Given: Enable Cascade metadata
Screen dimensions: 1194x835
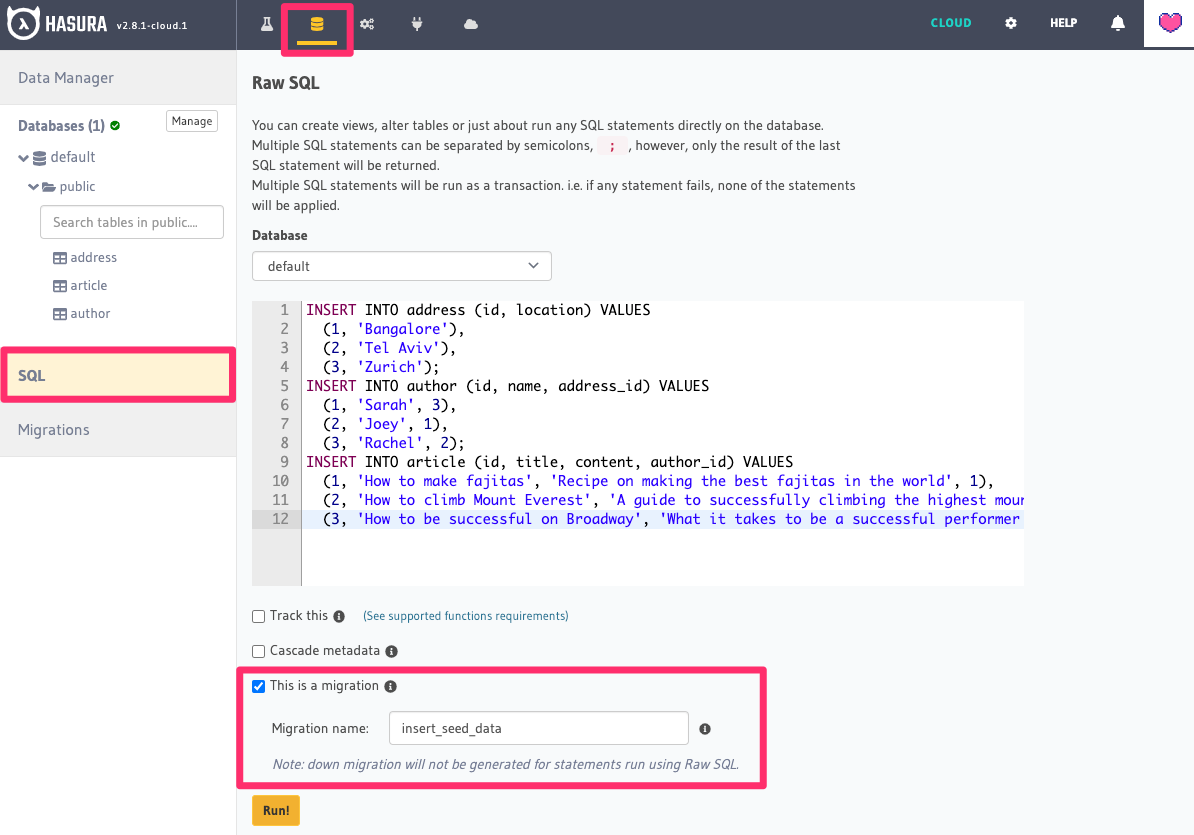Looking at the screenshot, I should click(258, 651).
